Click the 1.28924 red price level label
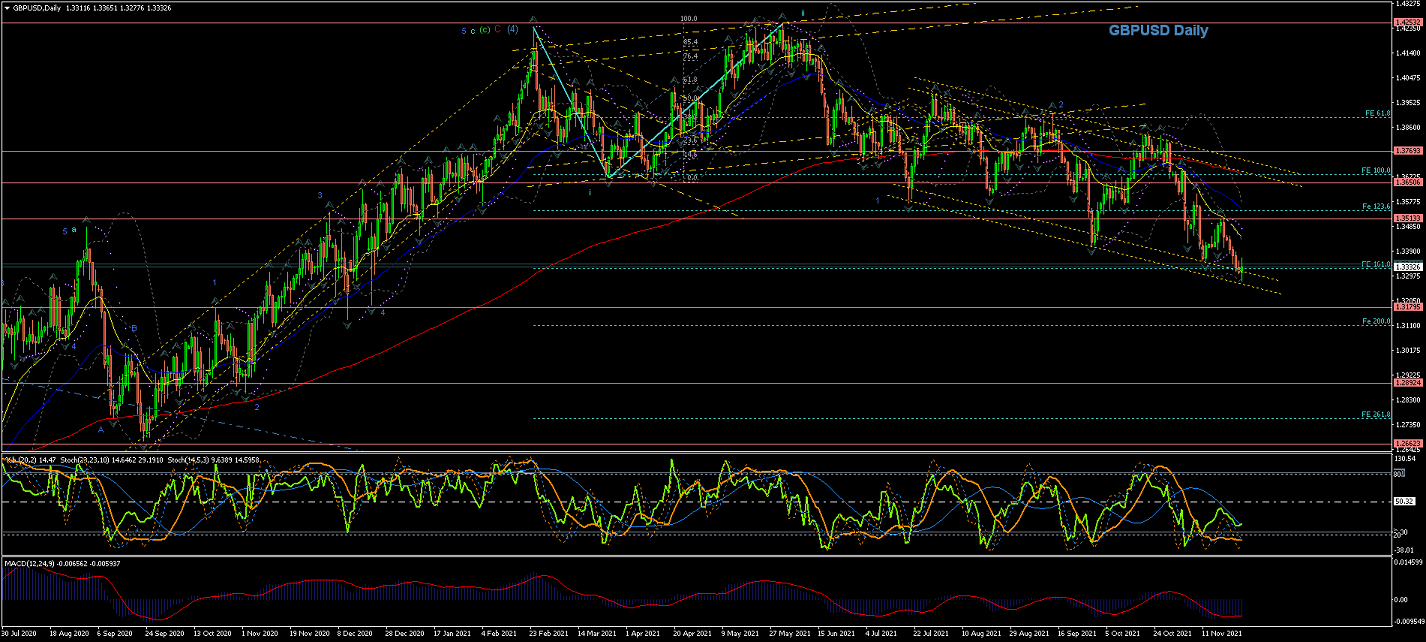Image resolution: width=1426 pixels, height=642 pixels. tap(1408, 383)
